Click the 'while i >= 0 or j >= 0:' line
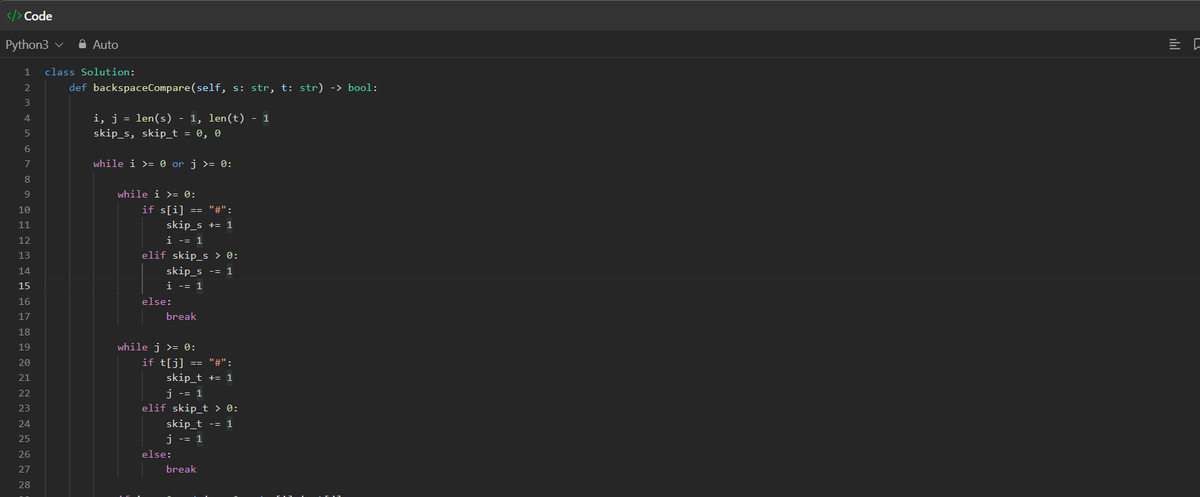 (x=163, y=164)
